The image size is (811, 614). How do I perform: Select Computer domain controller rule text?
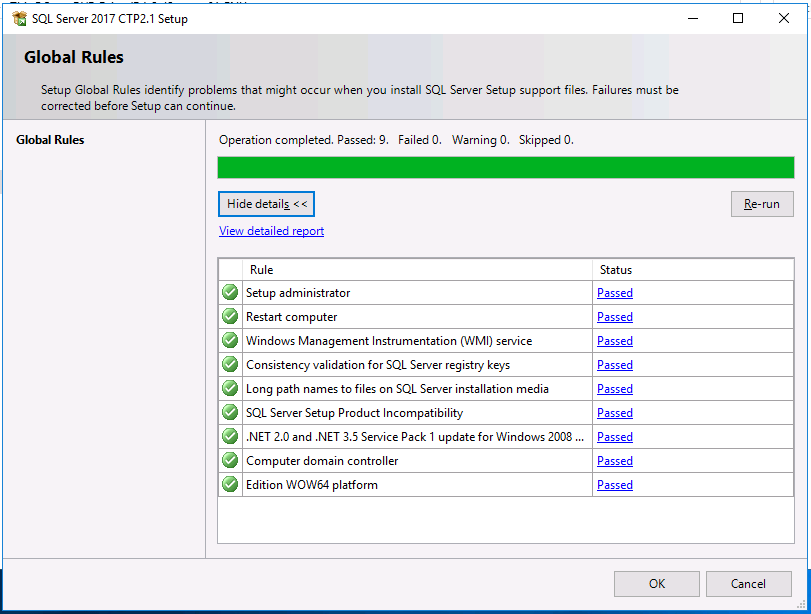coord(322,461)
